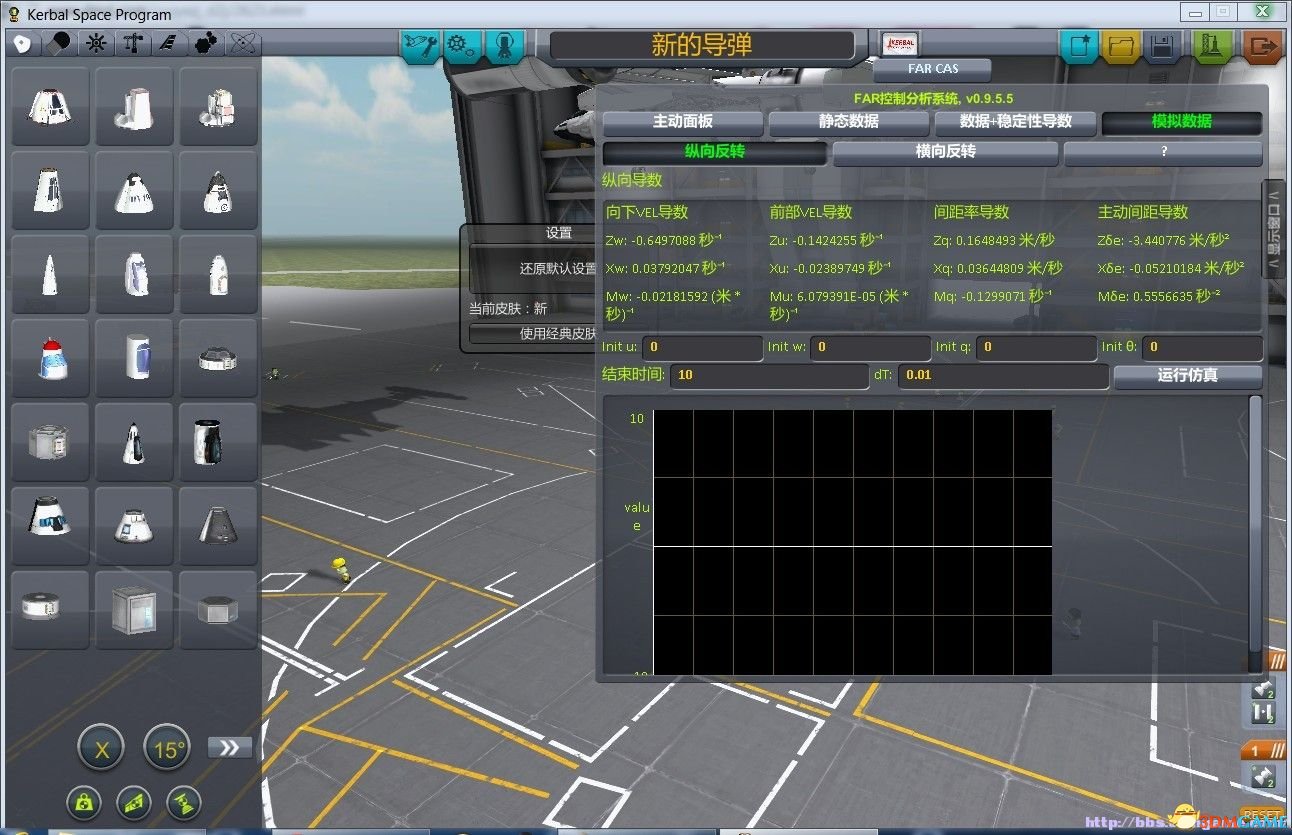Select the 横向反转 simulation mode
The image size is (1292, 835).
[945, 153]
